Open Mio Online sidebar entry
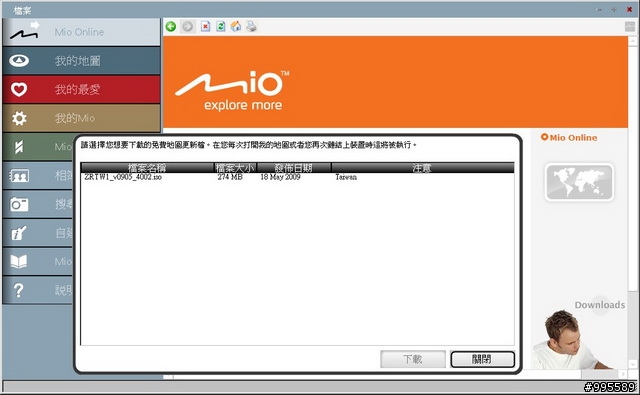 [81, 32]
